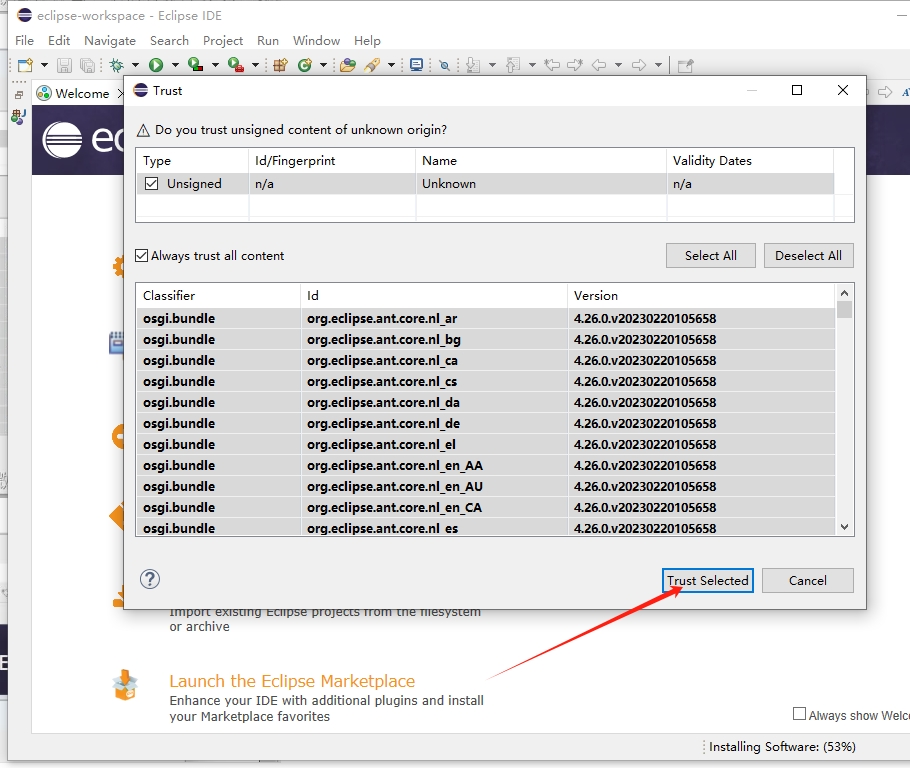Click the Back navigation arrow in toolbar
The height and width of the screenshot is (768, 910).
[x=599, y=65]
